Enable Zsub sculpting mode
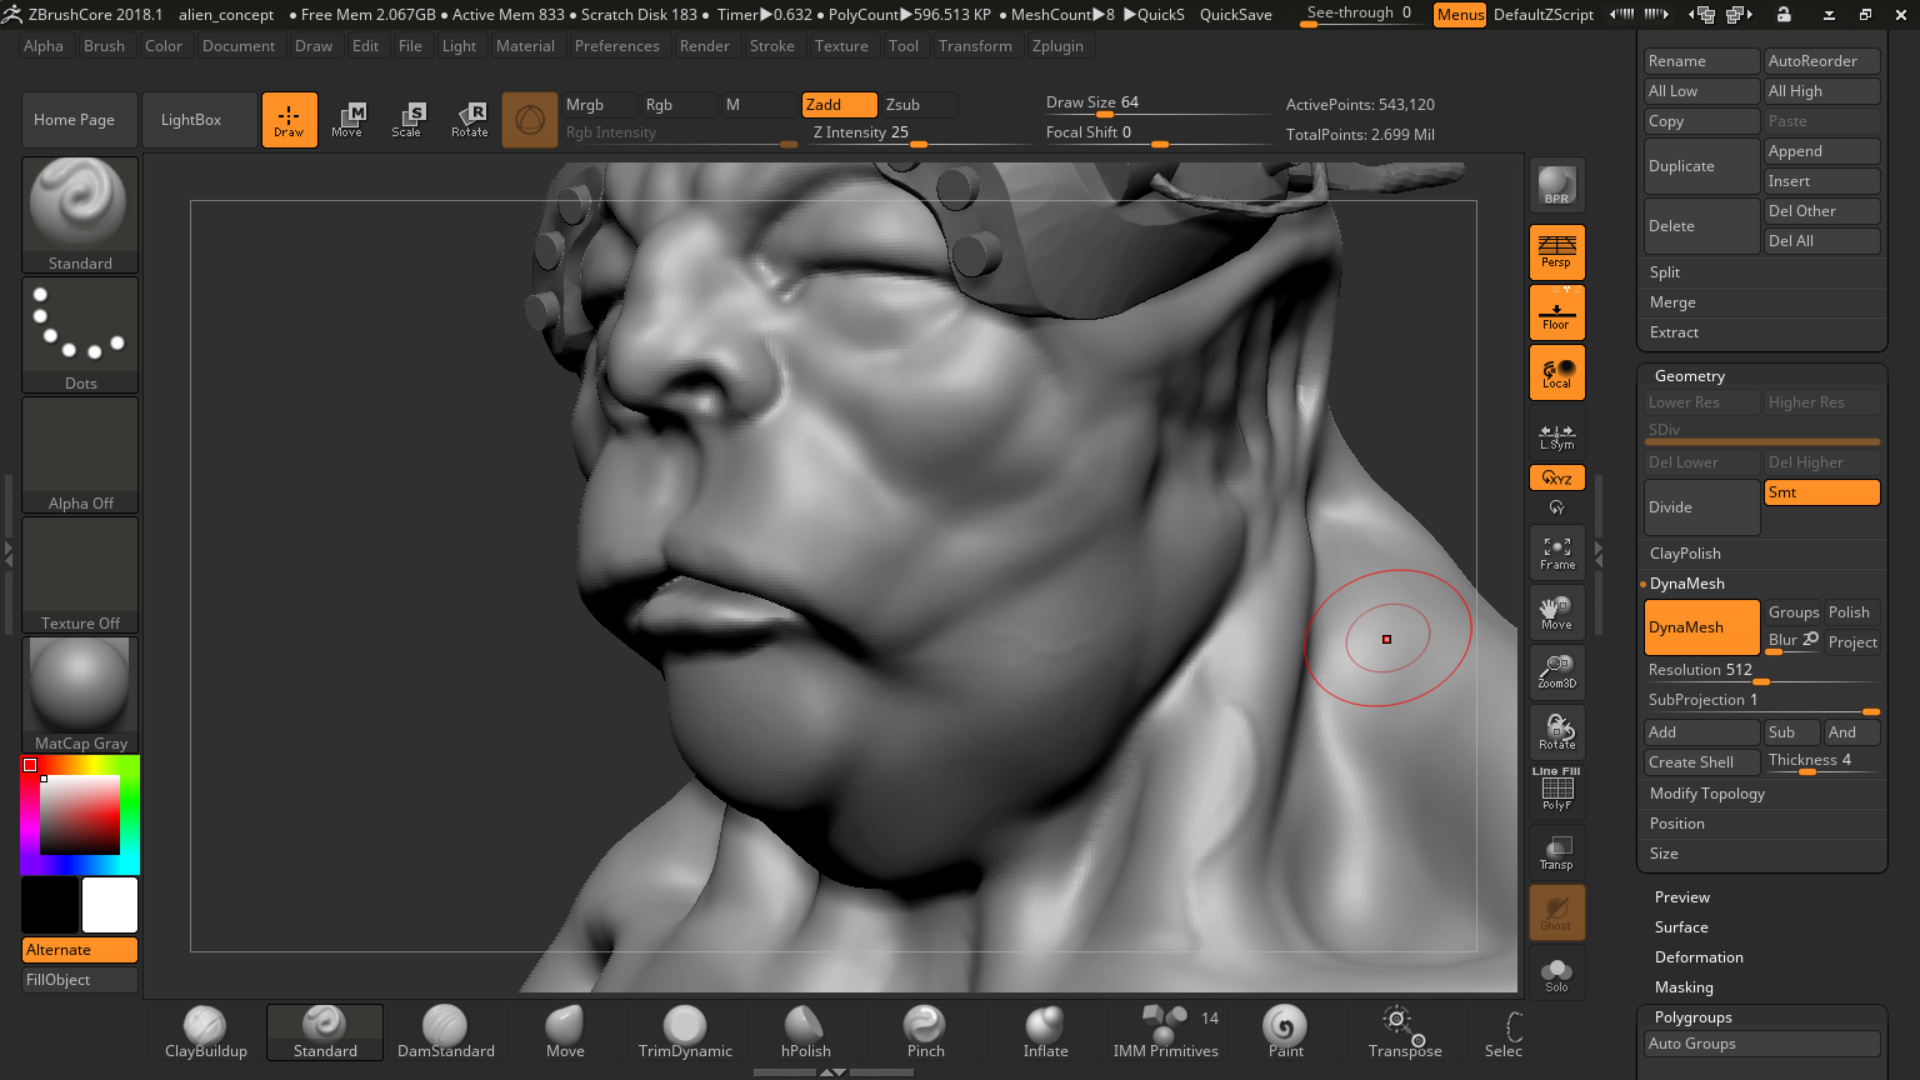 pyautogui.click(x=919, y=105)
